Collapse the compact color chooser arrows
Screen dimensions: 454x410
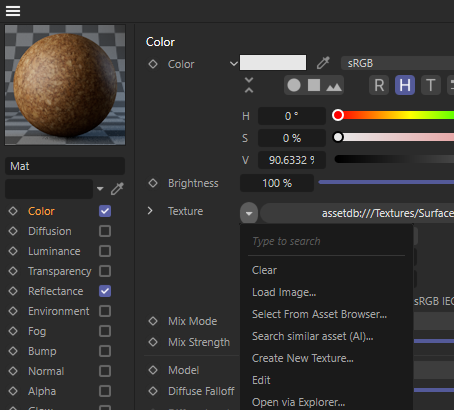point(249,85)
